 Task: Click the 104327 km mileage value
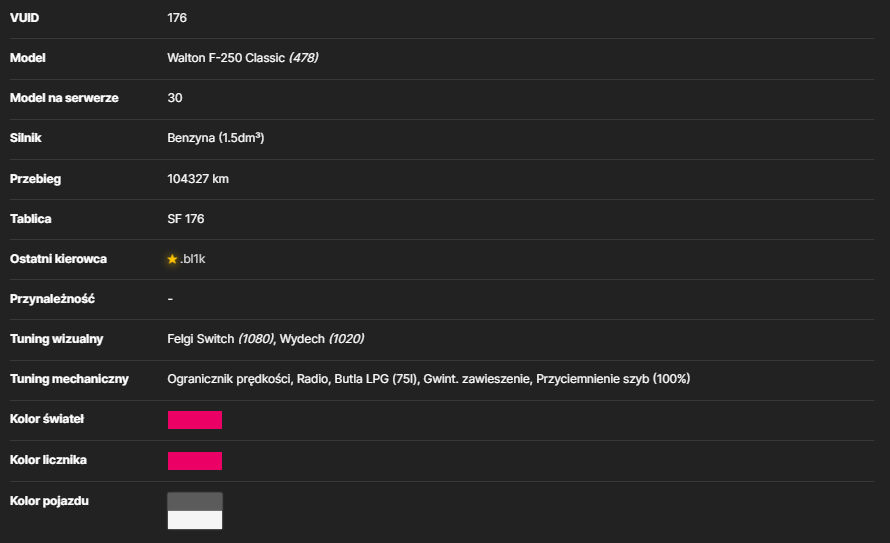coord(198,179)
